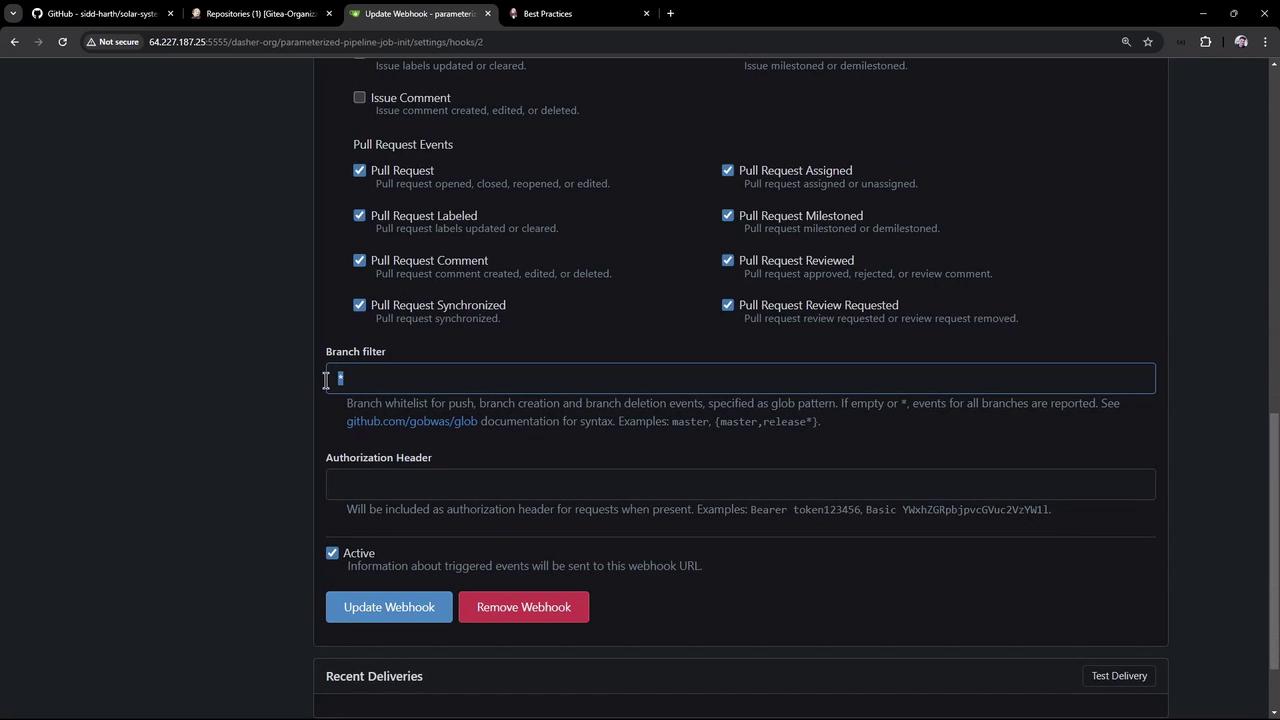Viewport: 1280px width, 720px height.
Task: Reload the current webhook page
Action: 62,42
